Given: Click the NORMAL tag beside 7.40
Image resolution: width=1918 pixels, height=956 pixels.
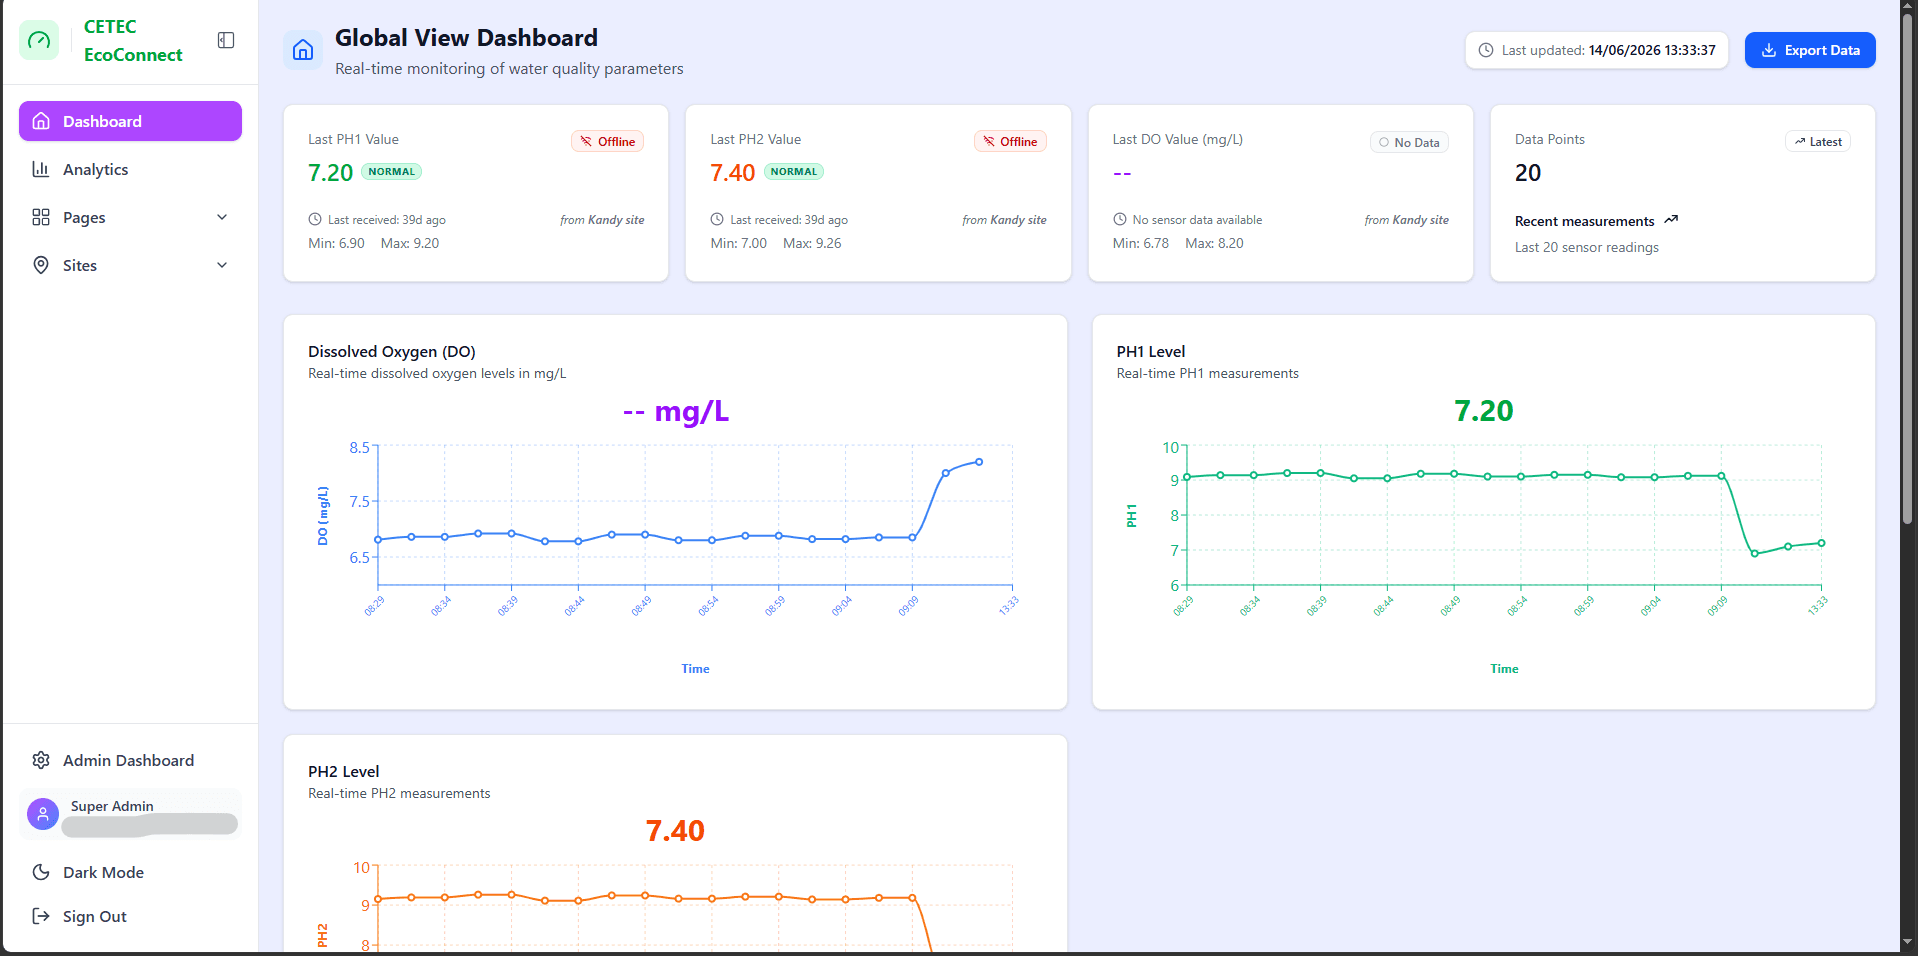Looking at the screenshot, I should click(794, 171).
